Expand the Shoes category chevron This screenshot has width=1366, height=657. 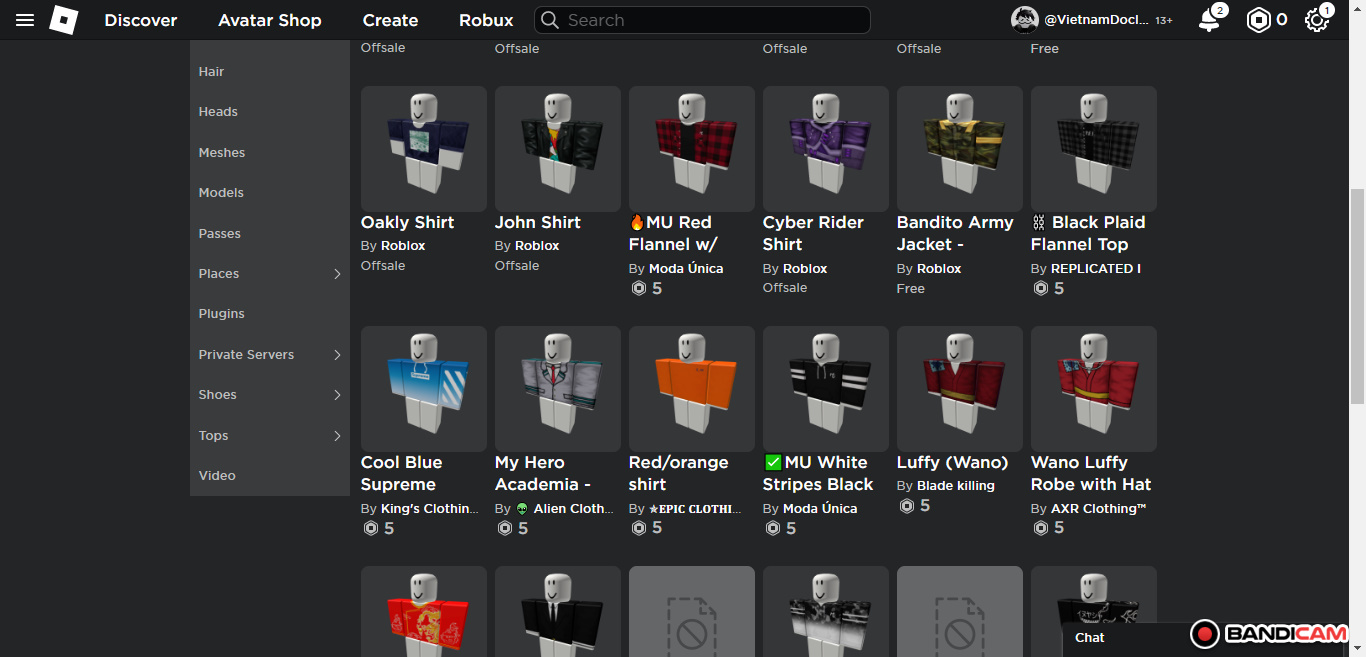(337, 395)
